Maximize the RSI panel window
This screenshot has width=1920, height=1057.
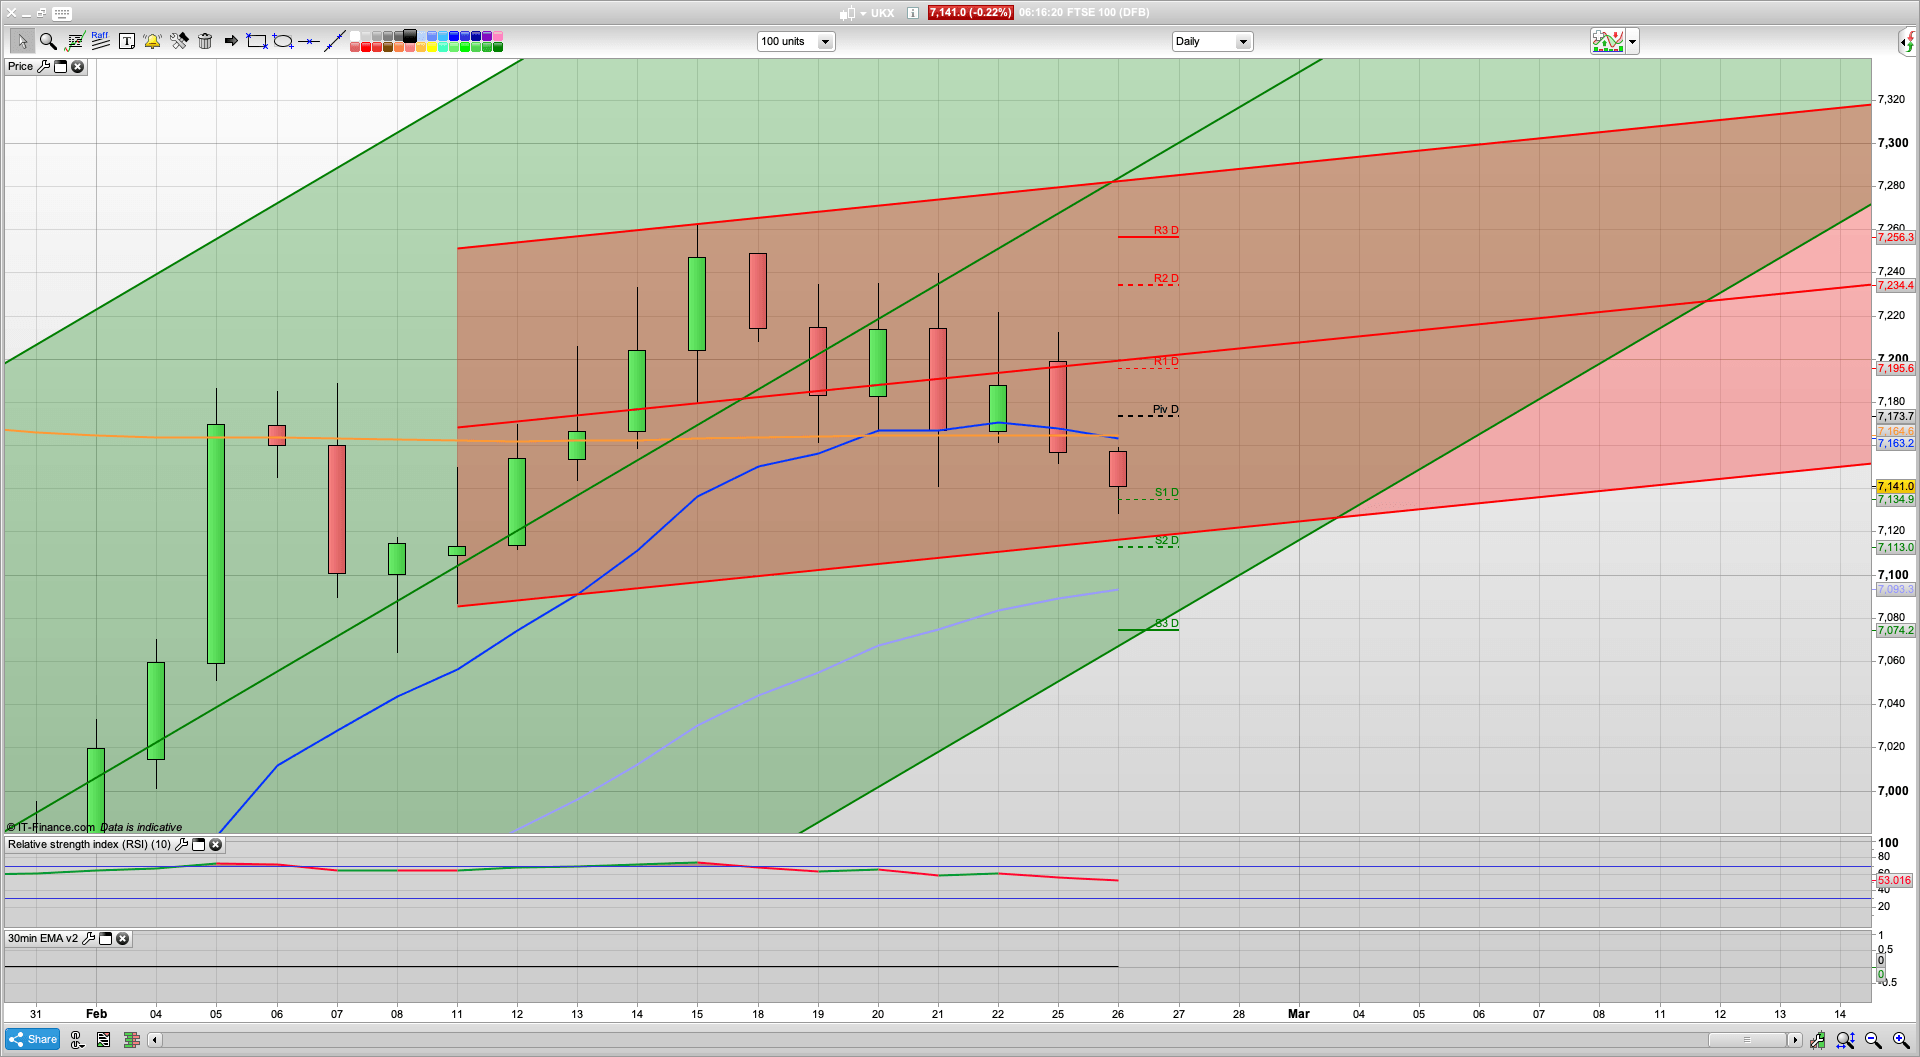(x=198, y=845)
